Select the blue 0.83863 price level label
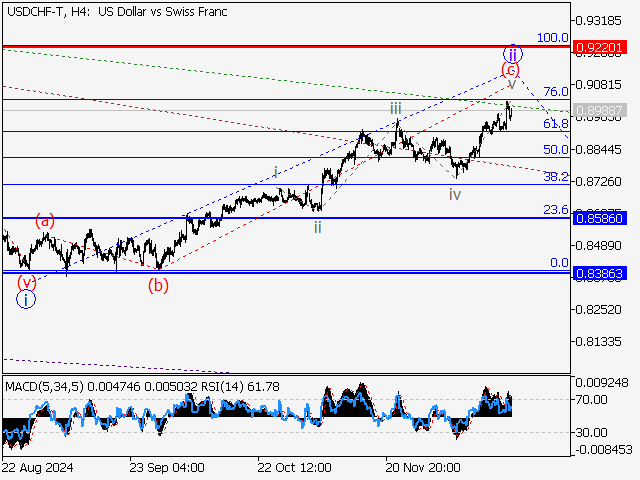 (600, 272)
